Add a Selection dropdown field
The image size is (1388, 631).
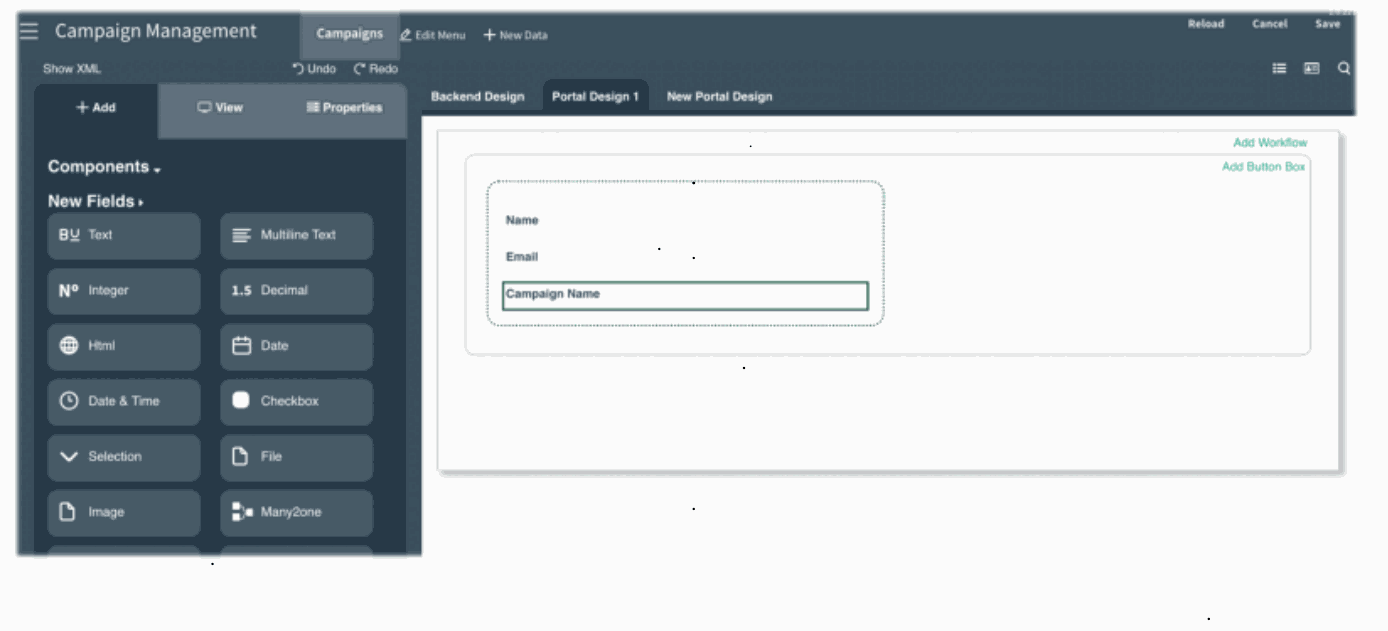point(124,457)
